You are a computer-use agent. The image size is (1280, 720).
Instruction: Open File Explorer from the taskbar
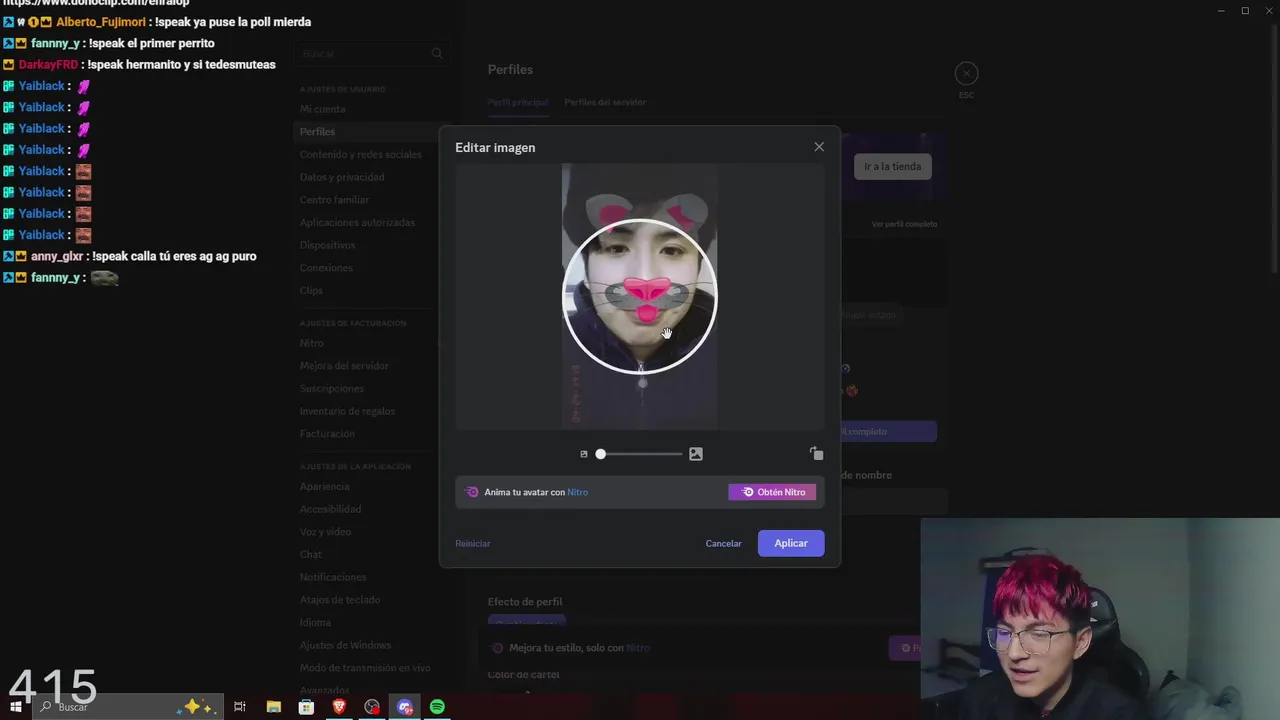273,707
